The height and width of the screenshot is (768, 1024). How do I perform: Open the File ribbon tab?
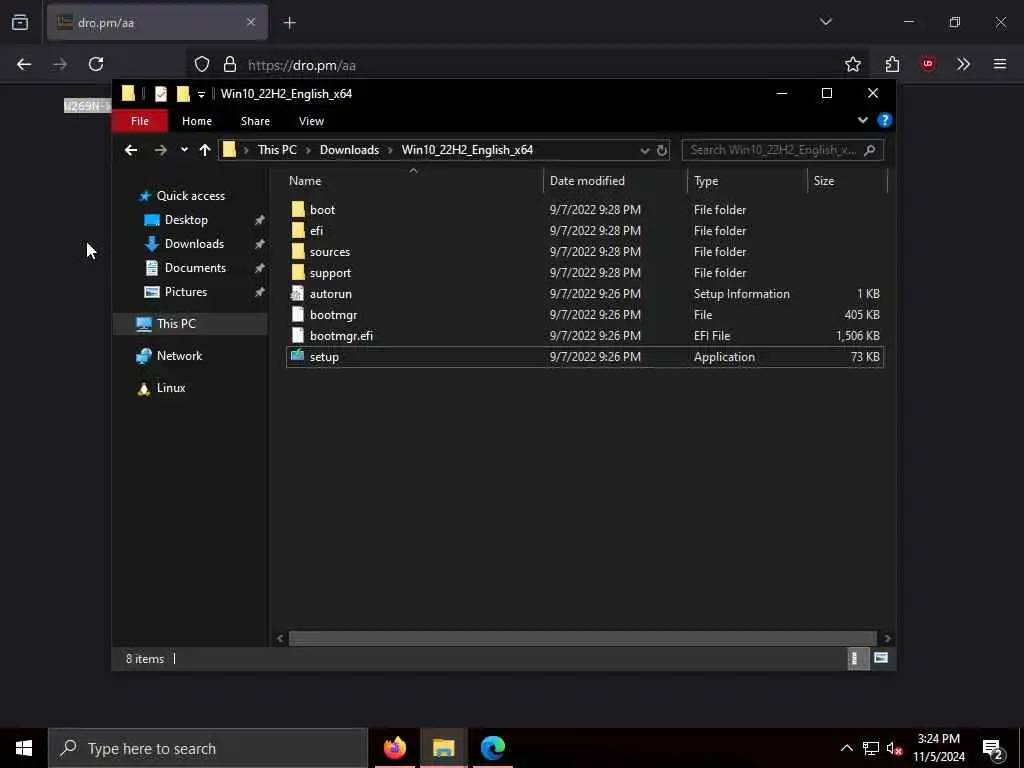[x=140, y=121]
